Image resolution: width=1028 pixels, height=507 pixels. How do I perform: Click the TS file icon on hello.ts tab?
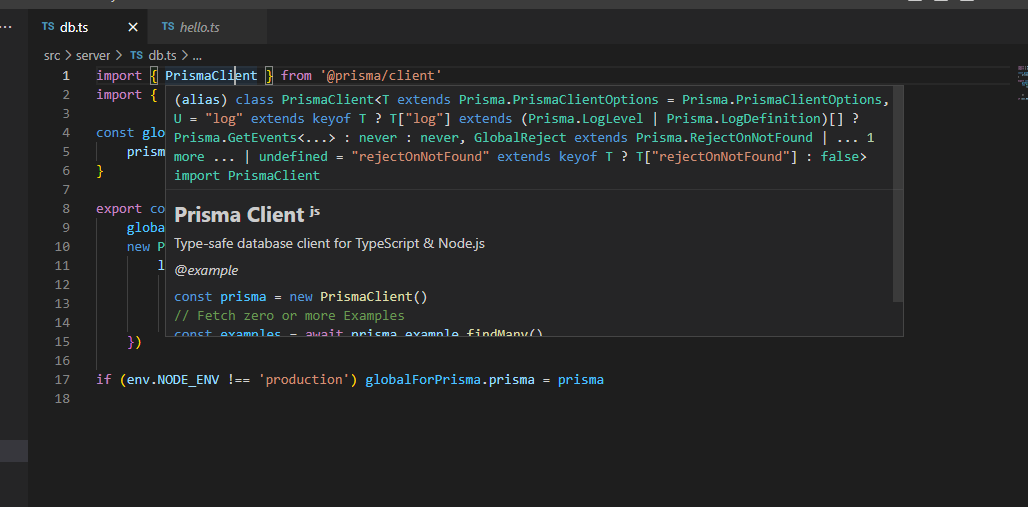[167, 27]
